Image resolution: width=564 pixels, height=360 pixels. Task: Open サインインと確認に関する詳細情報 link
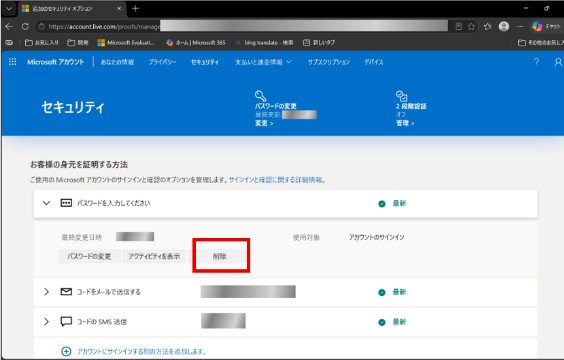pos(277,180)
